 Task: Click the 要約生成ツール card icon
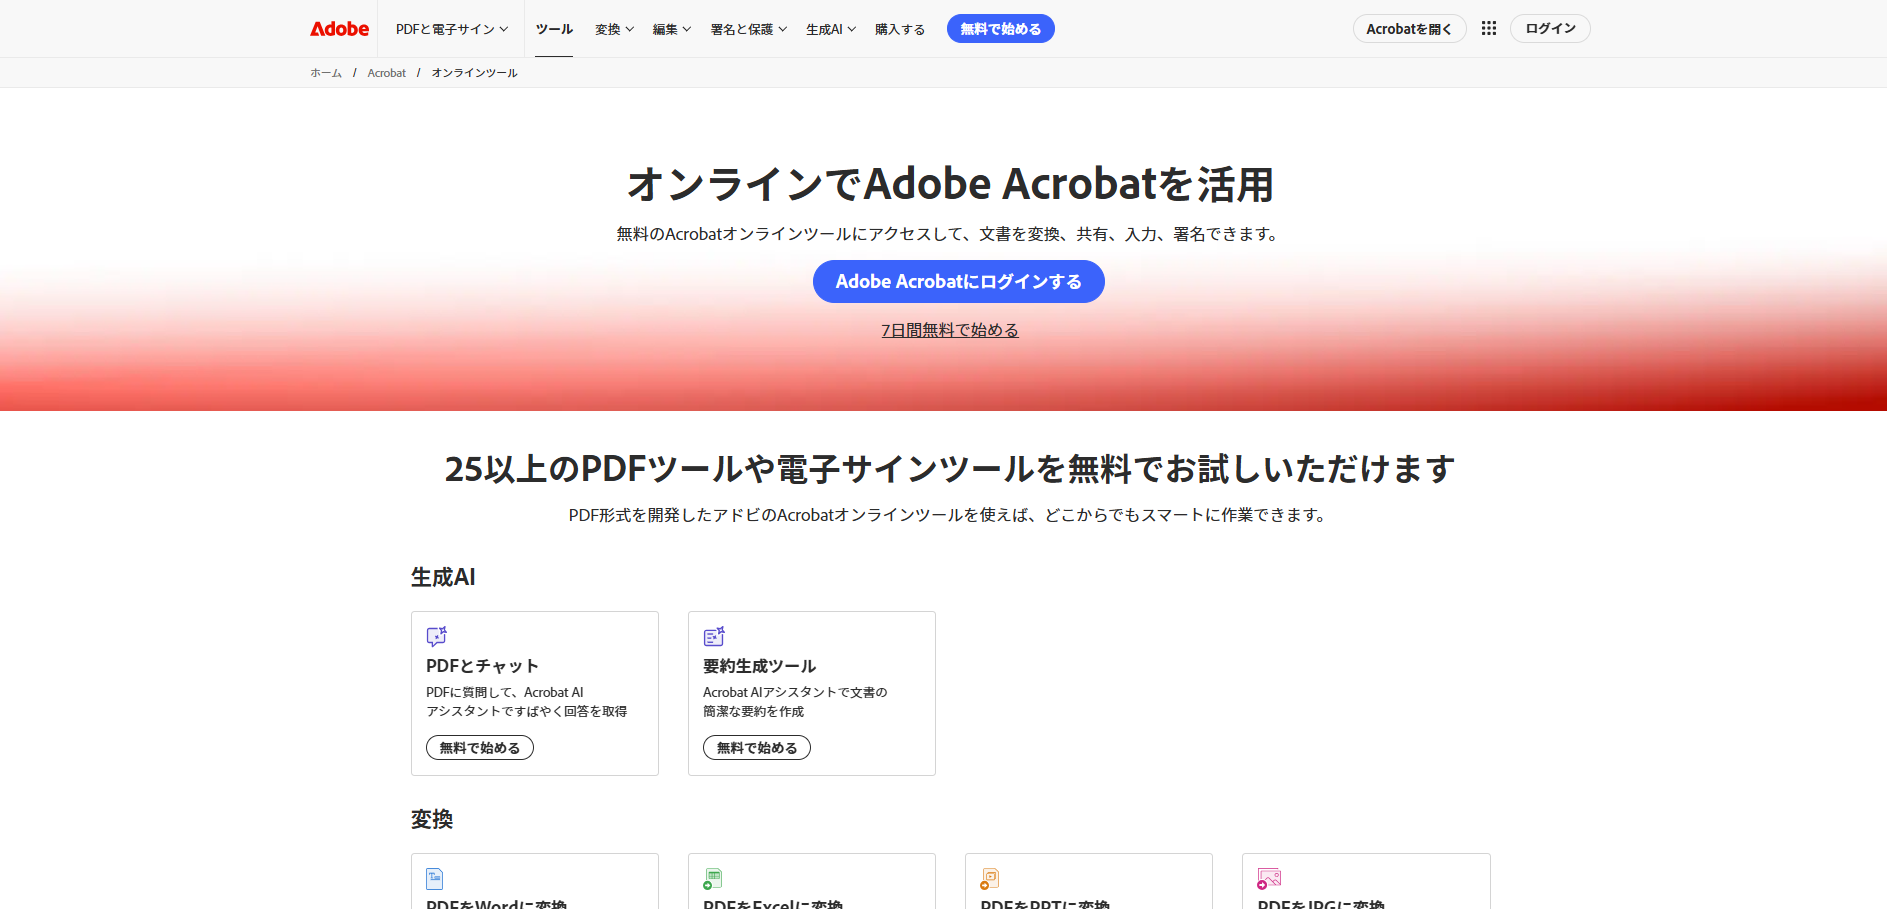pos(714,636)
